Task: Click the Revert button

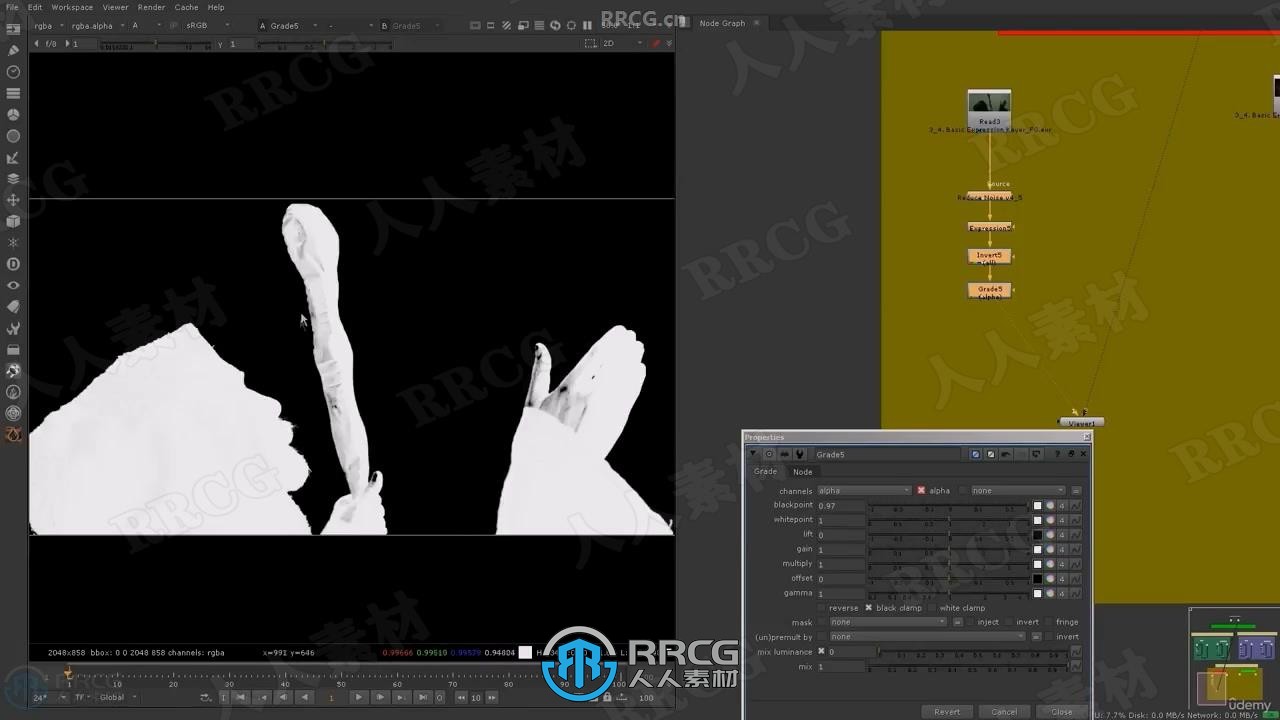Action: [947, 712]
